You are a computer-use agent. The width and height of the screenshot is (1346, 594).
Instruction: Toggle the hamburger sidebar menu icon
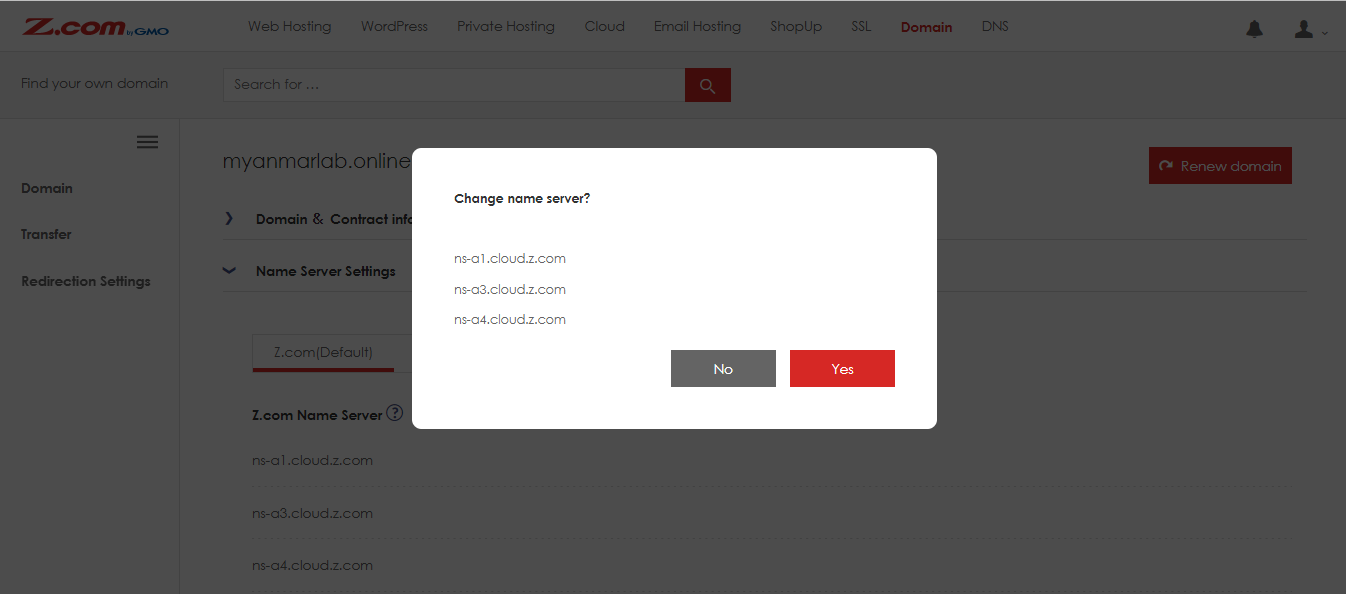point(147,142)
